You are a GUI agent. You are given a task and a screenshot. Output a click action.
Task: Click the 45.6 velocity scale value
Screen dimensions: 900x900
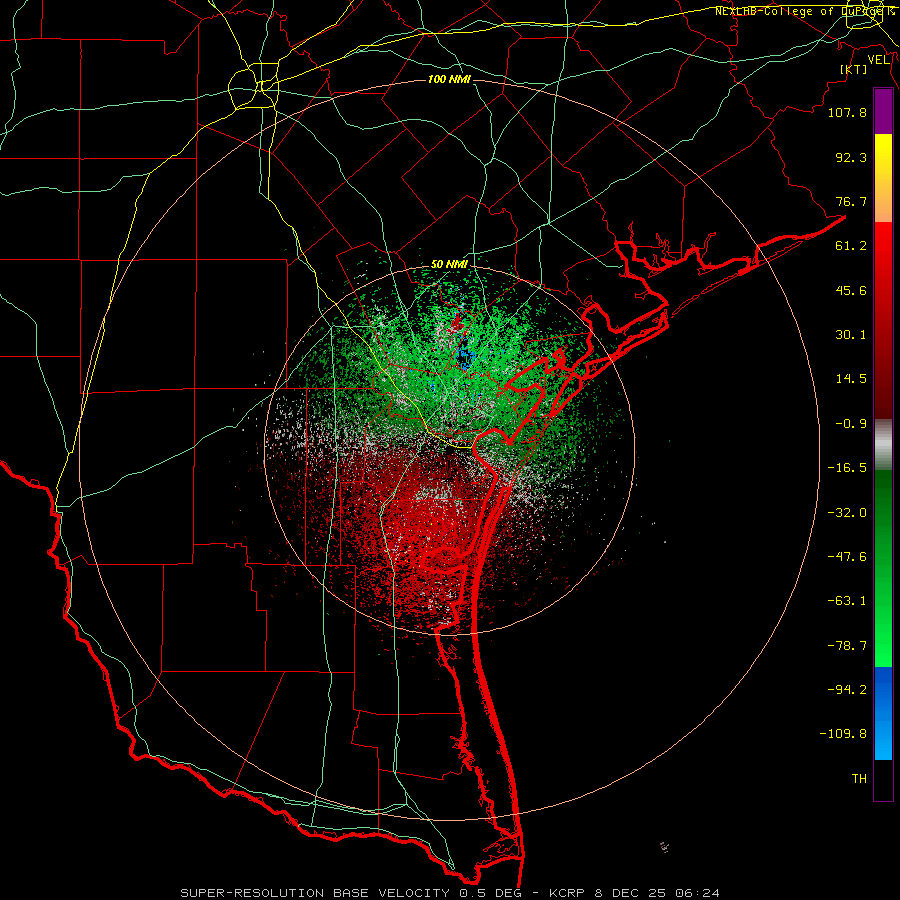(x=851, y=290)
